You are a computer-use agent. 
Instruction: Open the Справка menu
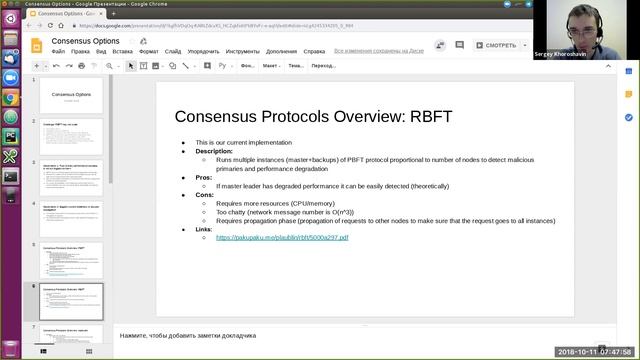[314, 51]
